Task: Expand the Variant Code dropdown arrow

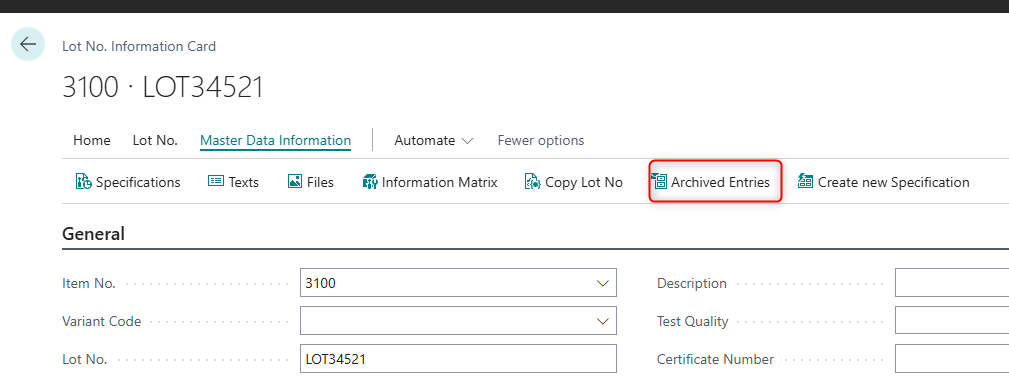Action: 602,321
